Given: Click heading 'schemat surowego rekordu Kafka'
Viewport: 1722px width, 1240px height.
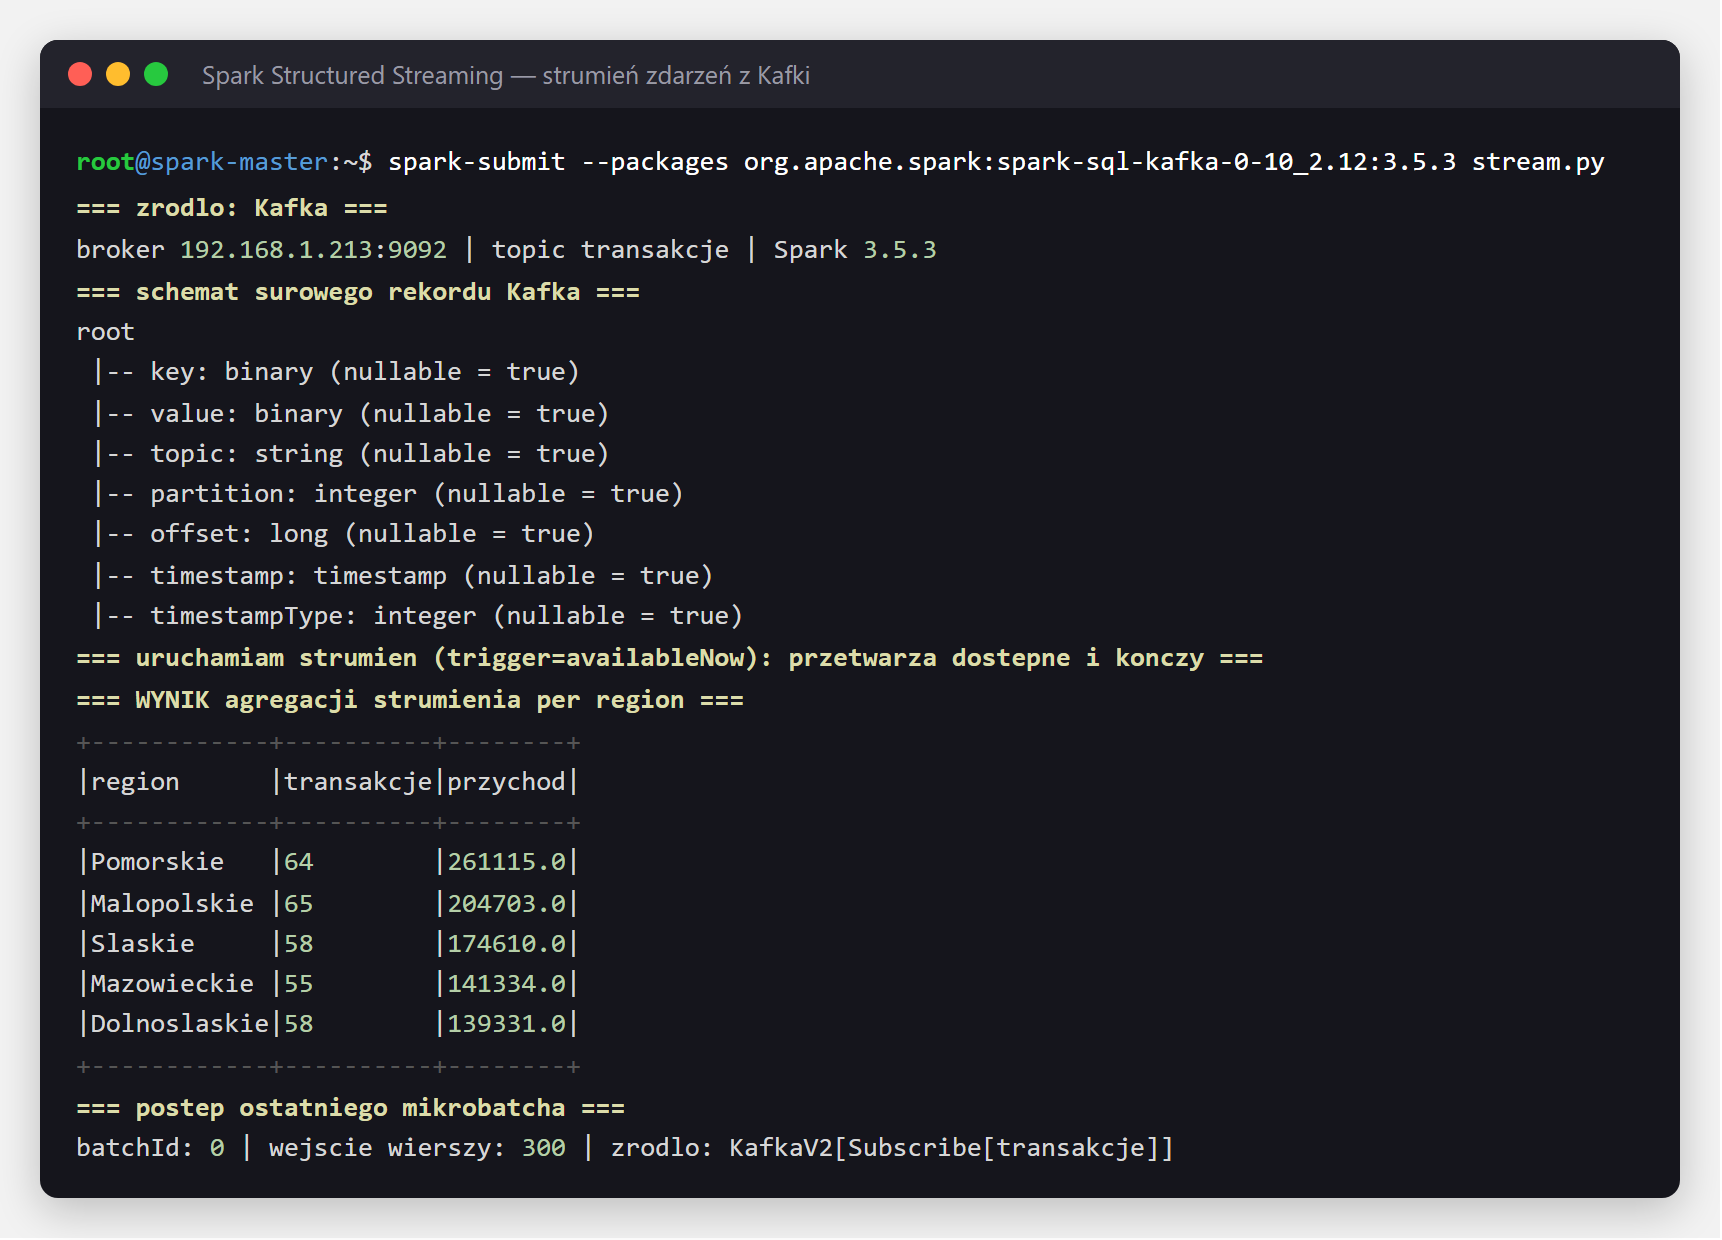Looking at the screenshot, I should coord(358,292).
